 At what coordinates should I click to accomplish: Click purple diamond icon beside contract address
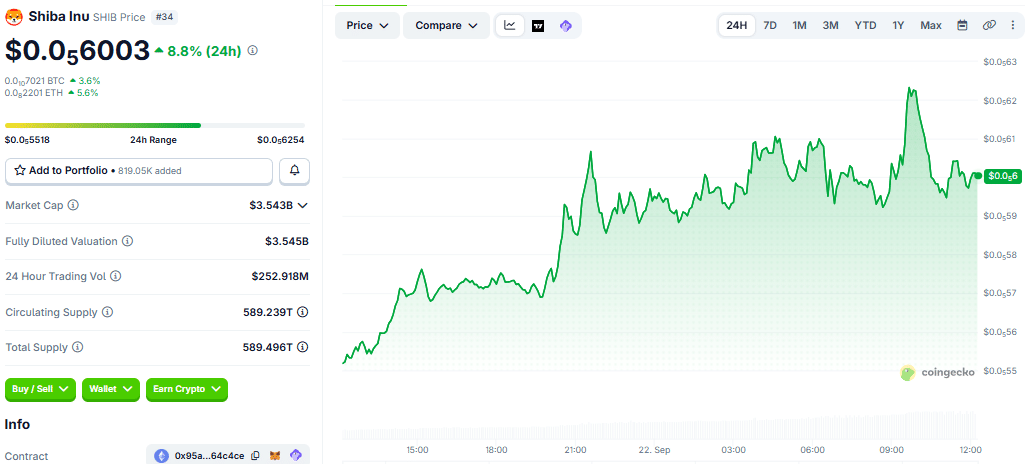[x=296, y=455]
